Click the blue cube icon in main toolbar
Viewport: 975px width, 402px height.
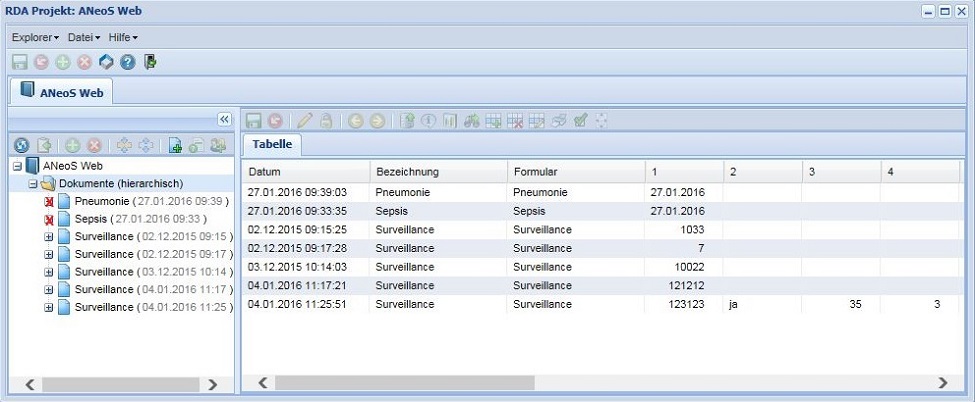pyautogui.click(x=106, y=62)
